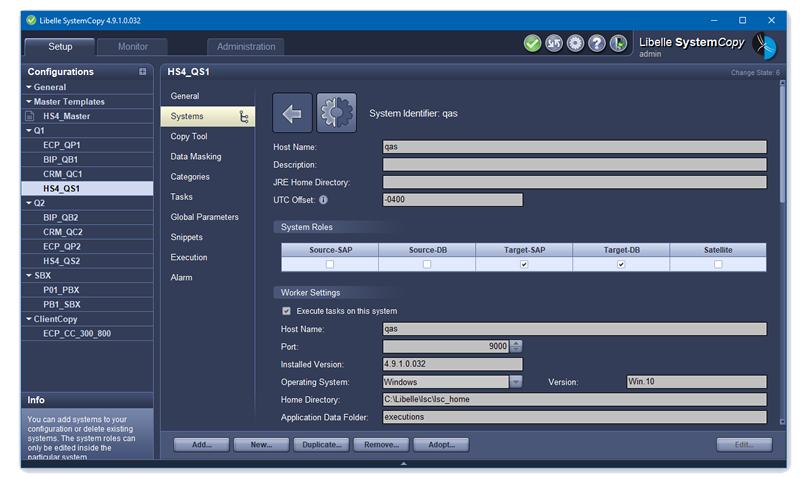Screen dimensions: 800x478
Task: Toggle the Target-DB role checkbox
Action: pos(621,265)
